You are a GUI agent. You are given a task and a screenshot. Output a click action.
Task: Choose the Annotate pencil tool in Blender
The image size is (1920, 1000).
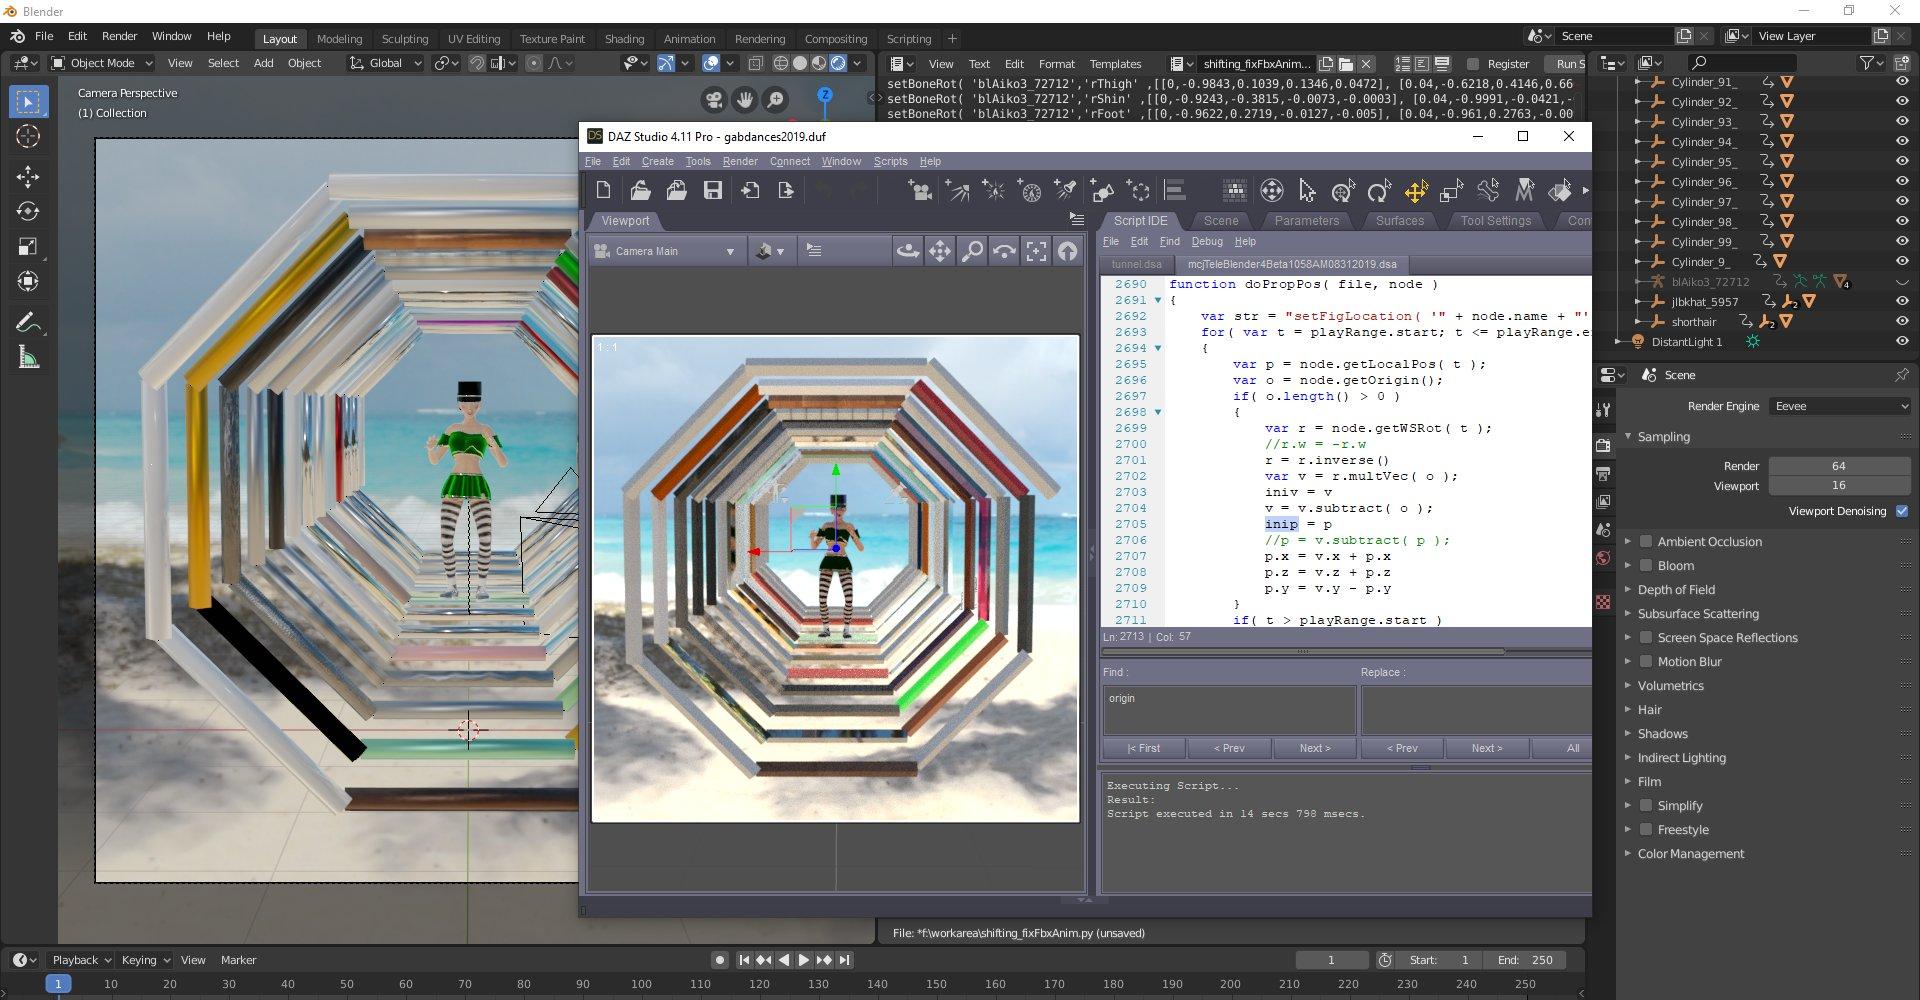(x=28, y=322)
